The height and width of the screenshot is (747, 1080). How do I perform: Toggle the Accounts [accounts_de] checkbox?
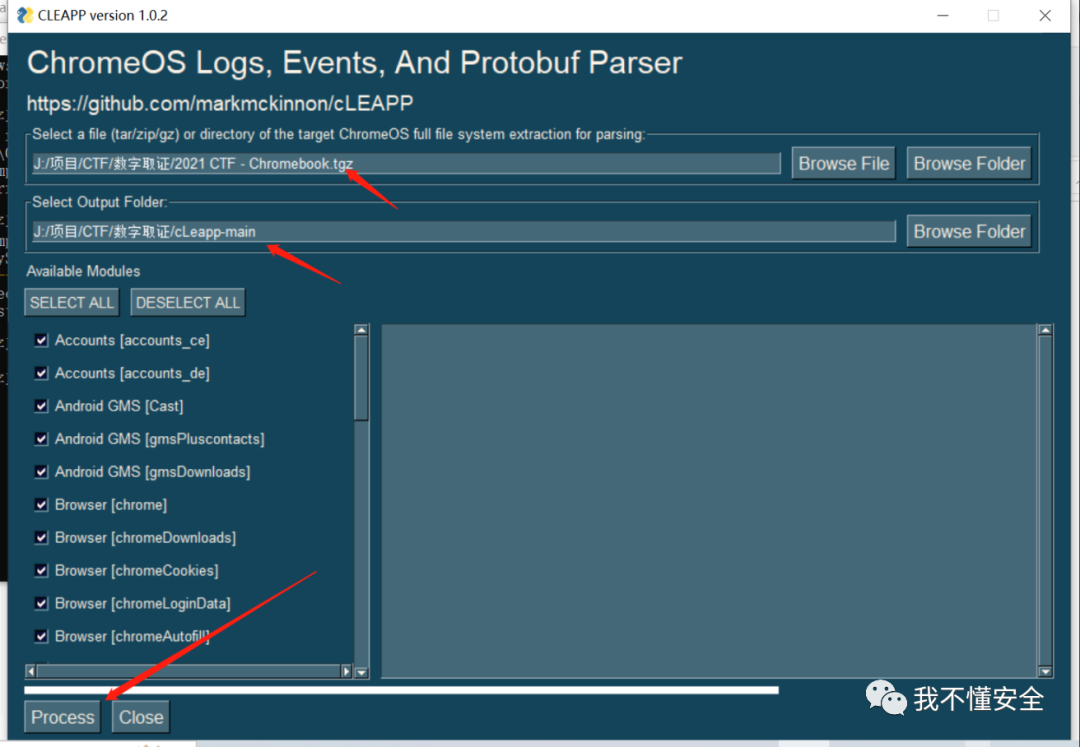click(x=41, y=373)
